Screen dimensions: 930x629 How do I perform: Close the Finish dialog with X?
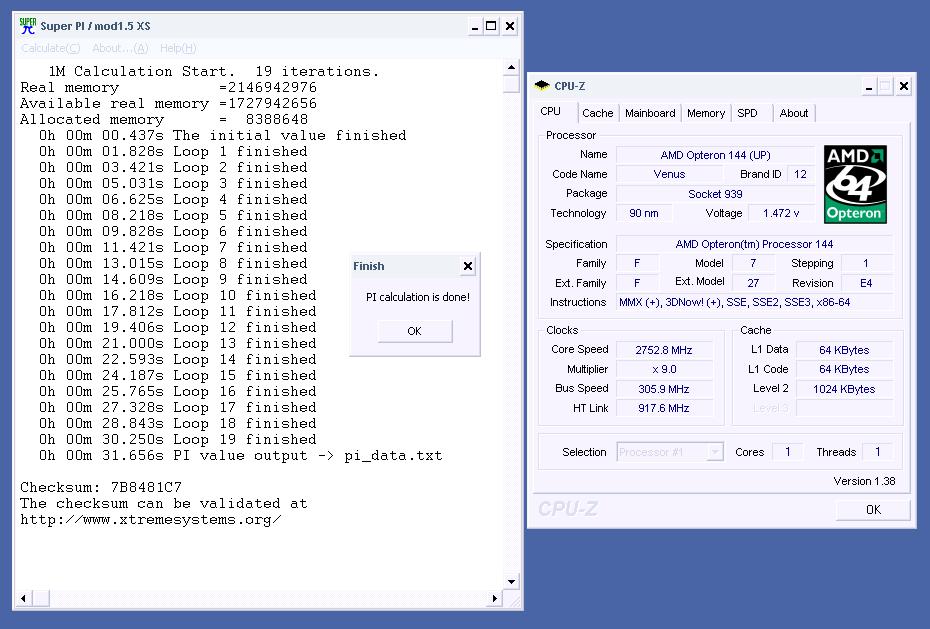tap(467, 266)
